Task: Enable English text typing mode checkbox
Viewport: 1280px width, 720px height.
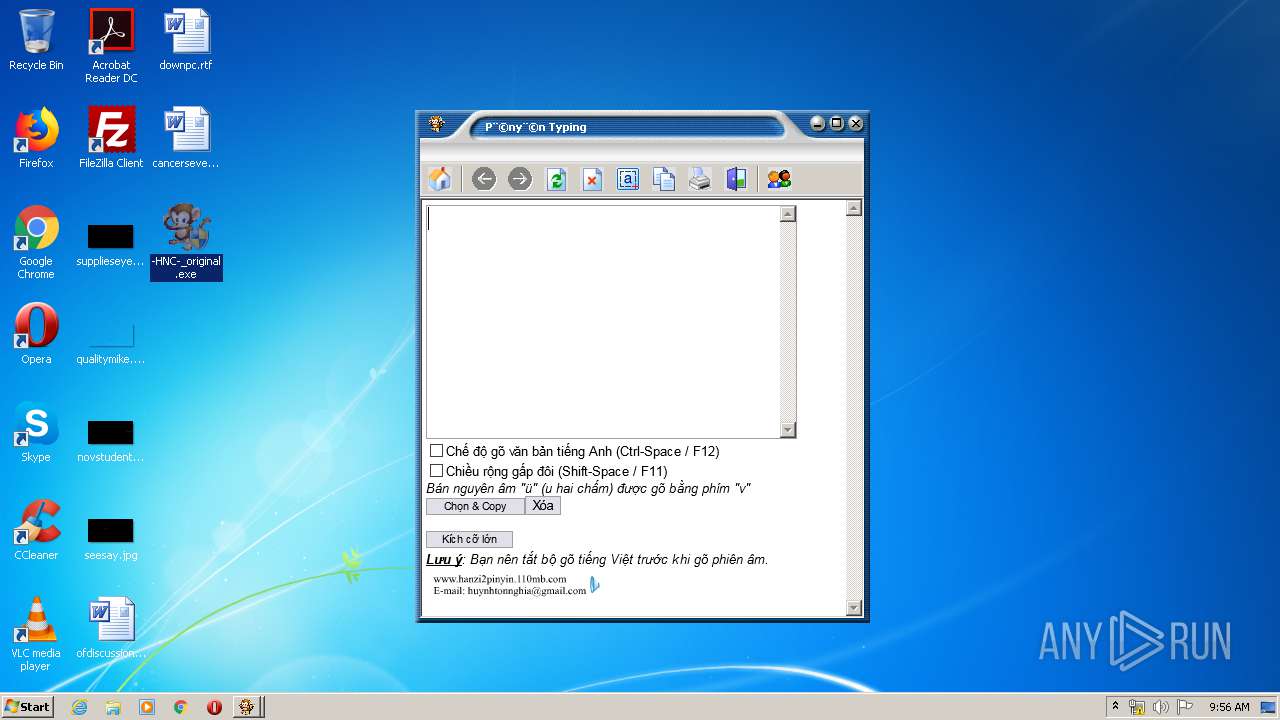Action: pos(436,451)
